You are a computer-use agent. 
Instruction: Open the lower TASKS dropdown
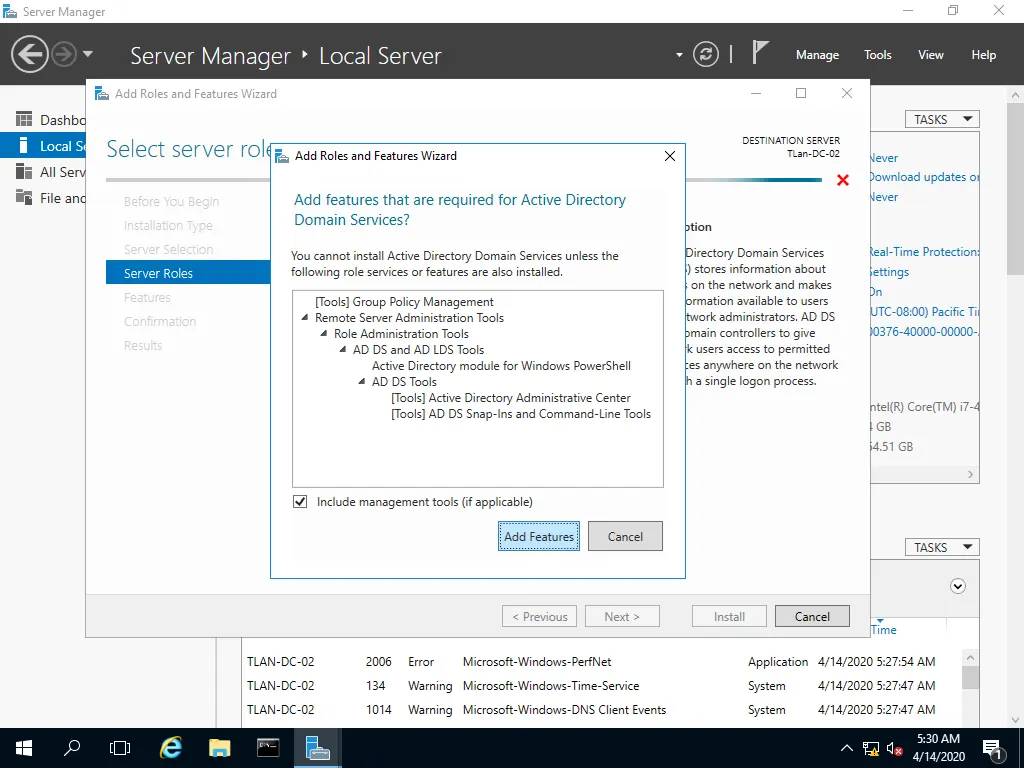click(942, 547)
